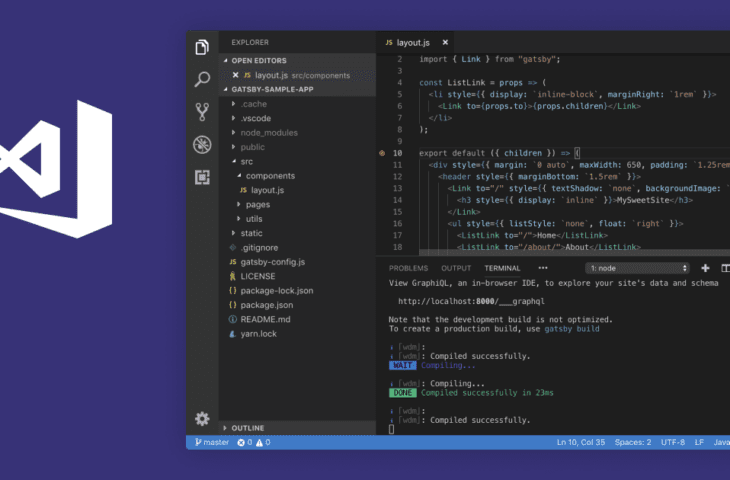Select the layout.js editor tab
The width and height of the screenshot is (730, 480).
(x=413, y=42)
